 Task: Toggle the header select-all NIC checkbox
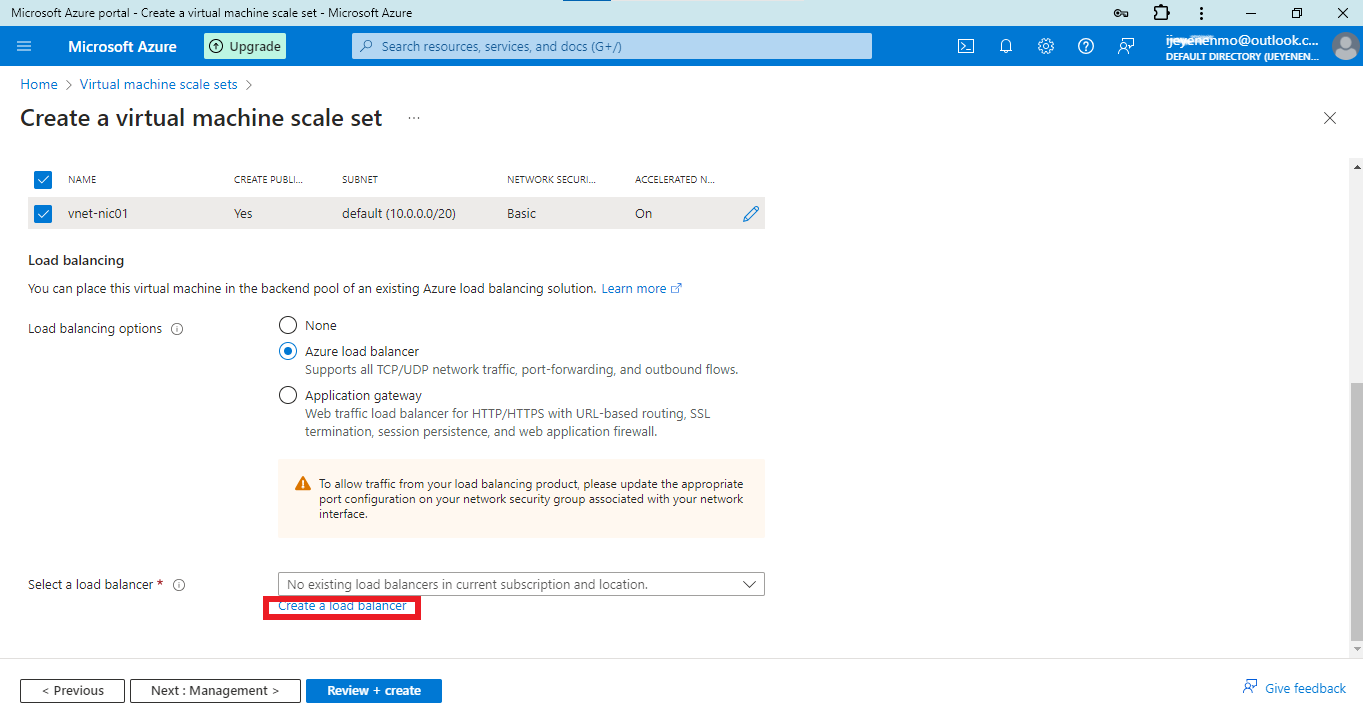coord(43,180)
